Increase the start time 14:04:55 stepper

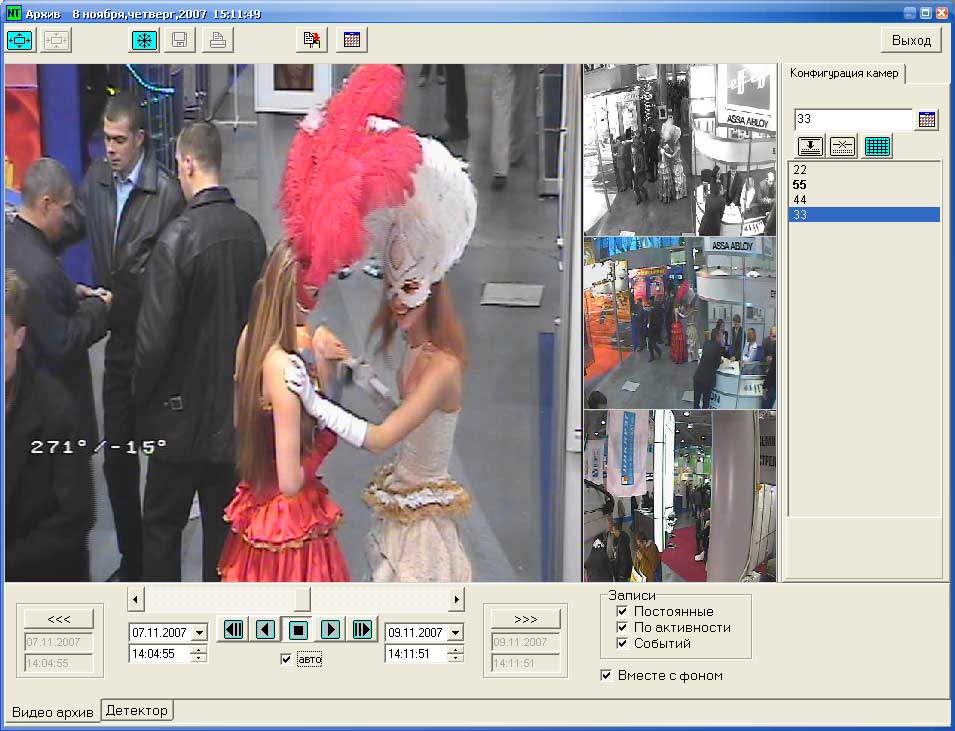pos(198,650)
